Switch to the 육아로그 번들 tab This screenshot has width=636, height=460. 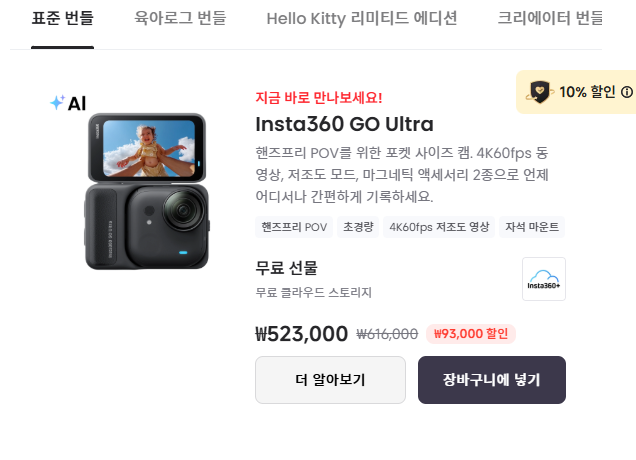coord(180,18)
